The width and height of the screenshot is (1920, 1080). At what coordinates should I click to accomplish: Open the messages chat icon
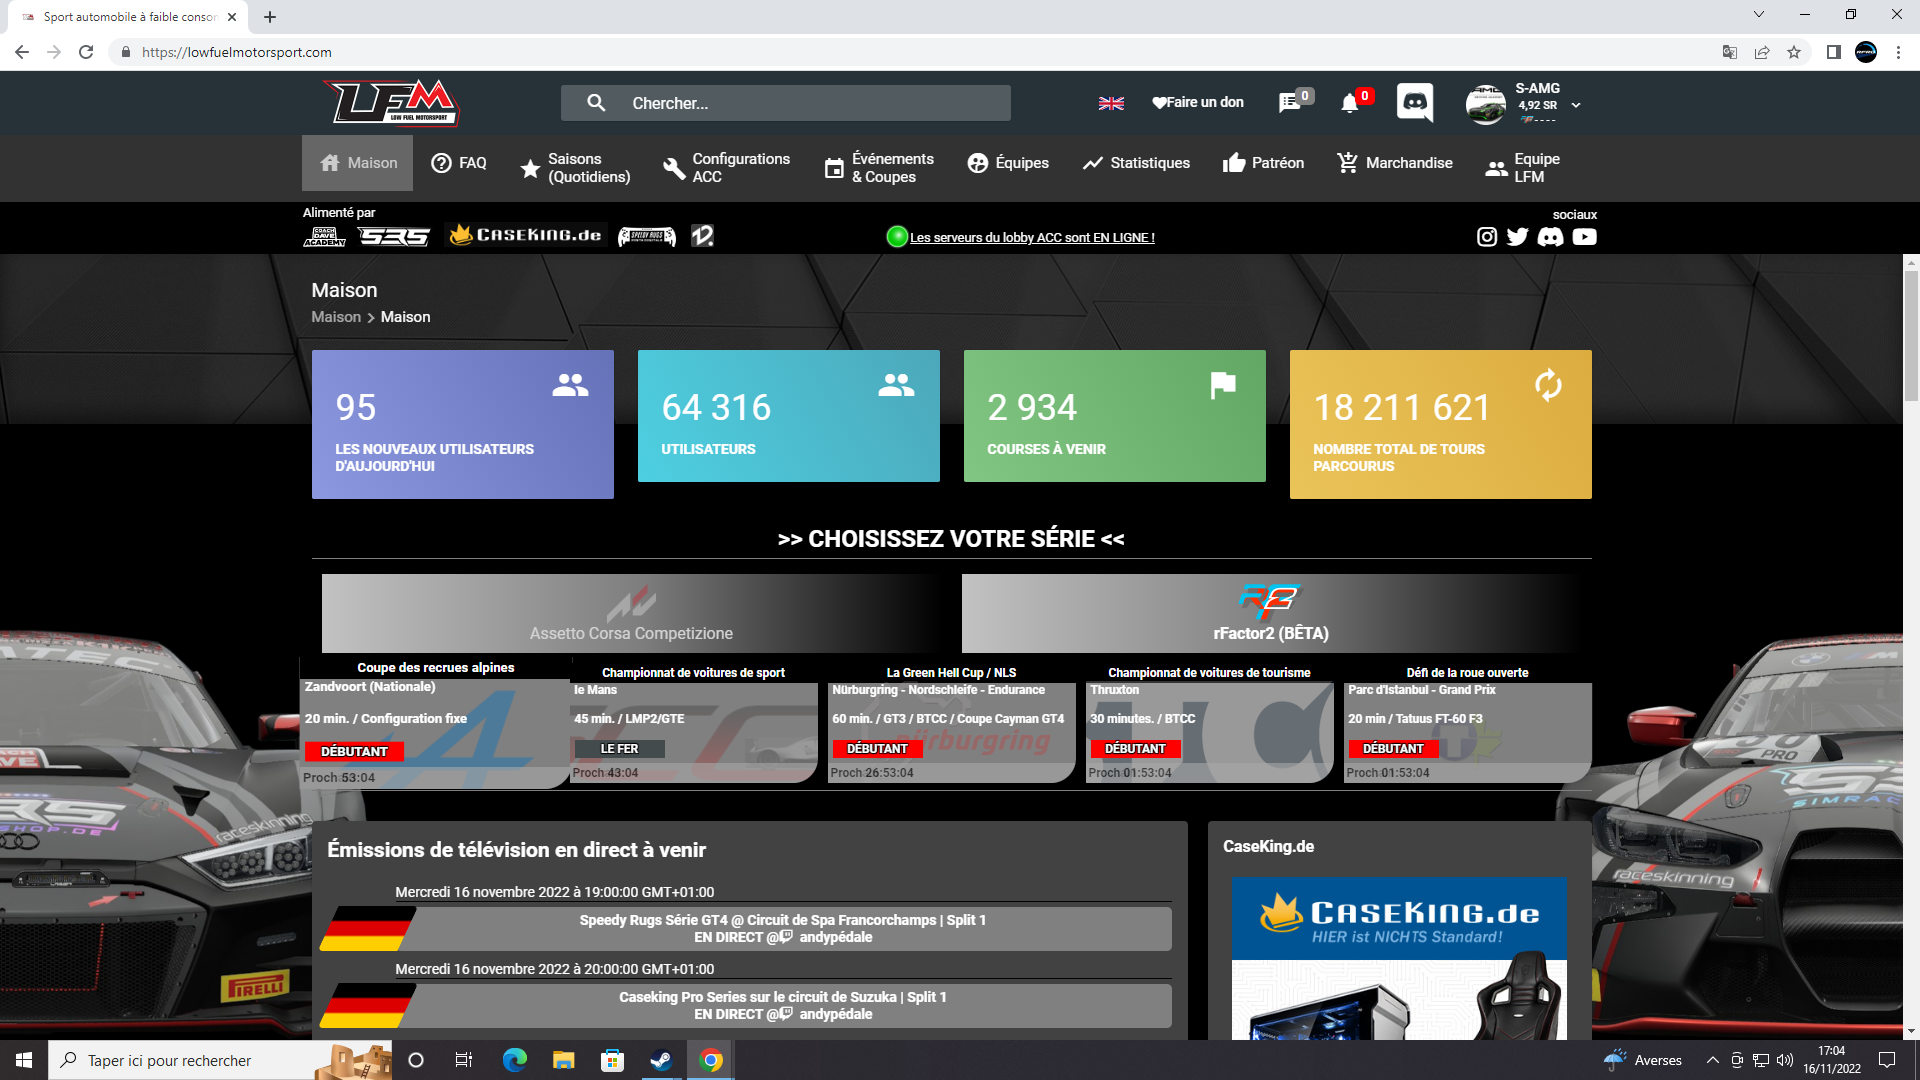1289,103
